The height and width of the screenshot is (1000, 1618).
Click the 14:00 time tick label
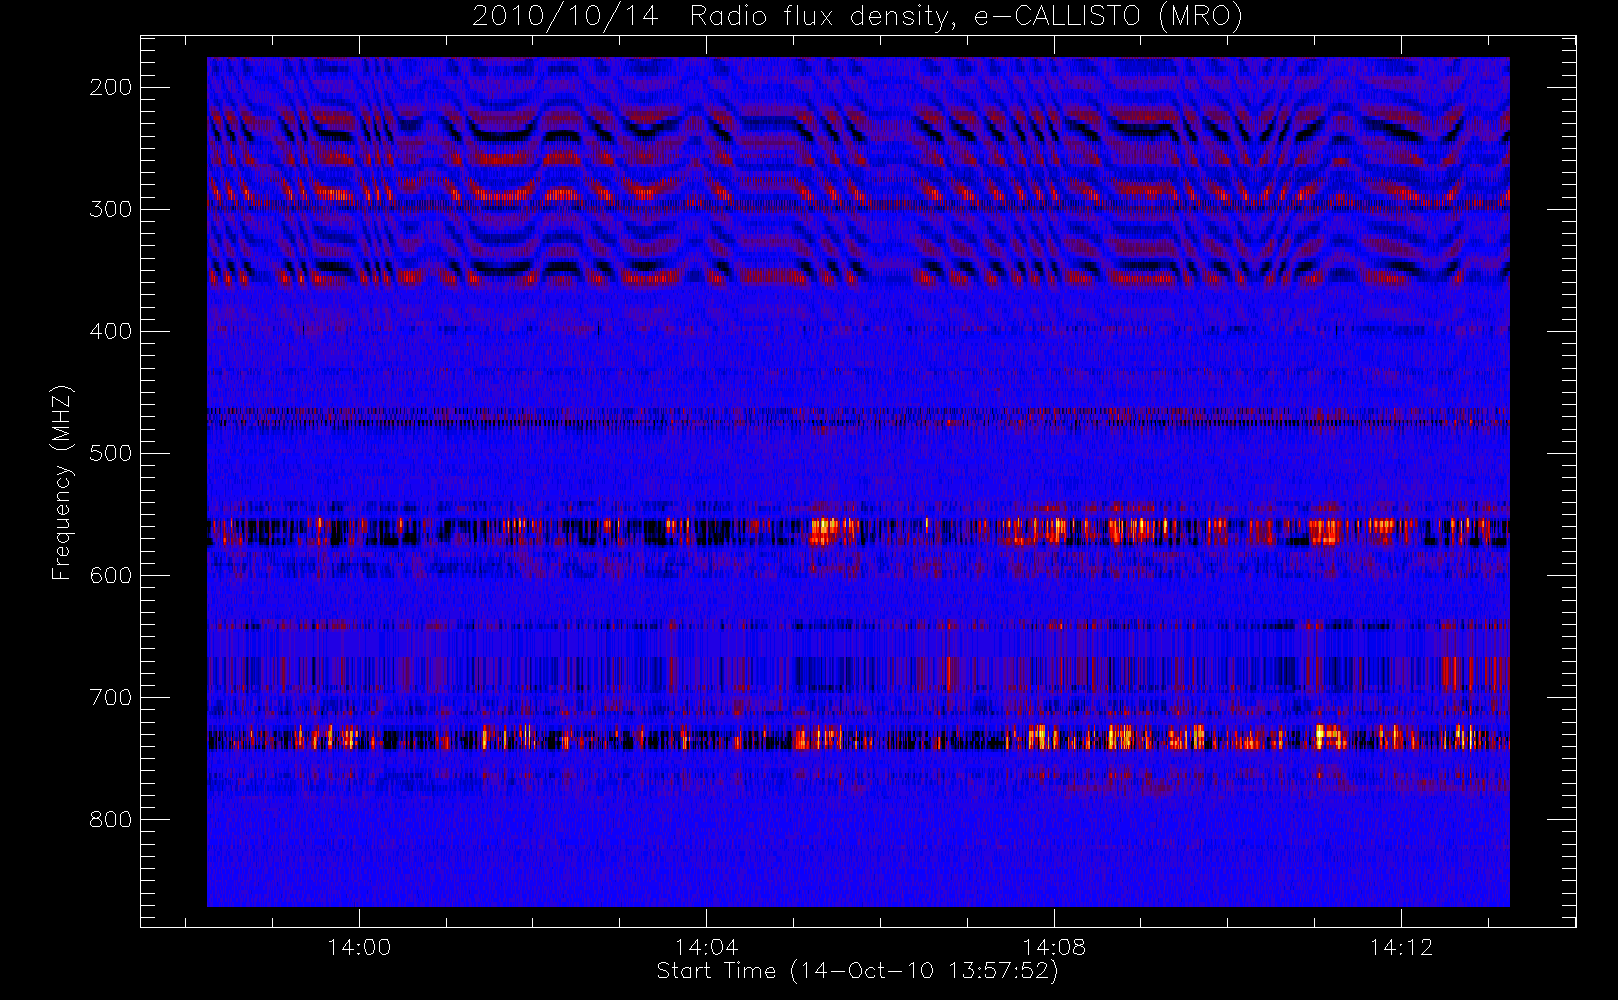(x=359, y=947)
